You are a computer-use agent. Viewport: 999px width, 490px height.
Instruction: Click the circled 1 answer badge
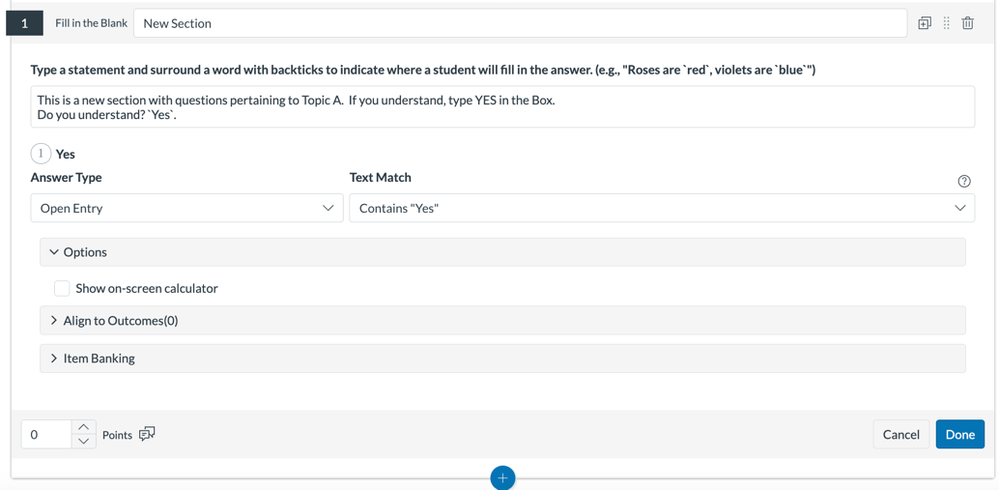[41, 154]
